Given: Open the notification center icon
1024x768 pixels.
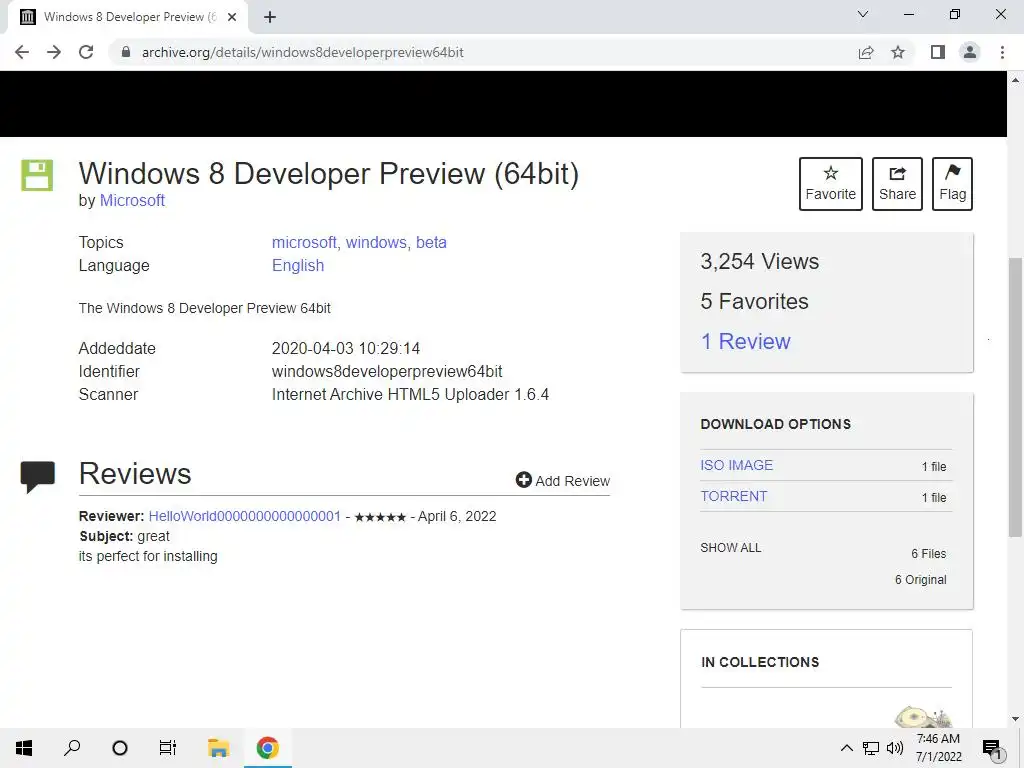Looking at the screenshot, I should click(992, 748).
